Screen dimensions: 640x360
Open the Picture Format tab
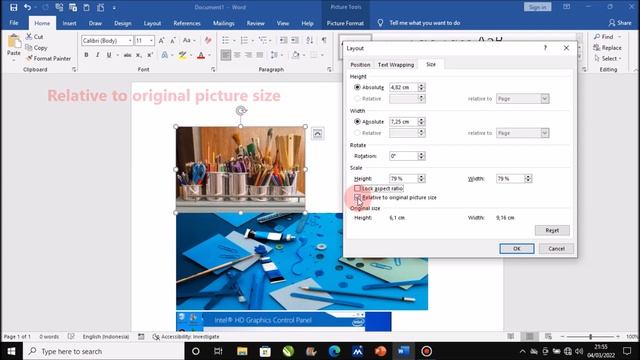coord(345,23)
